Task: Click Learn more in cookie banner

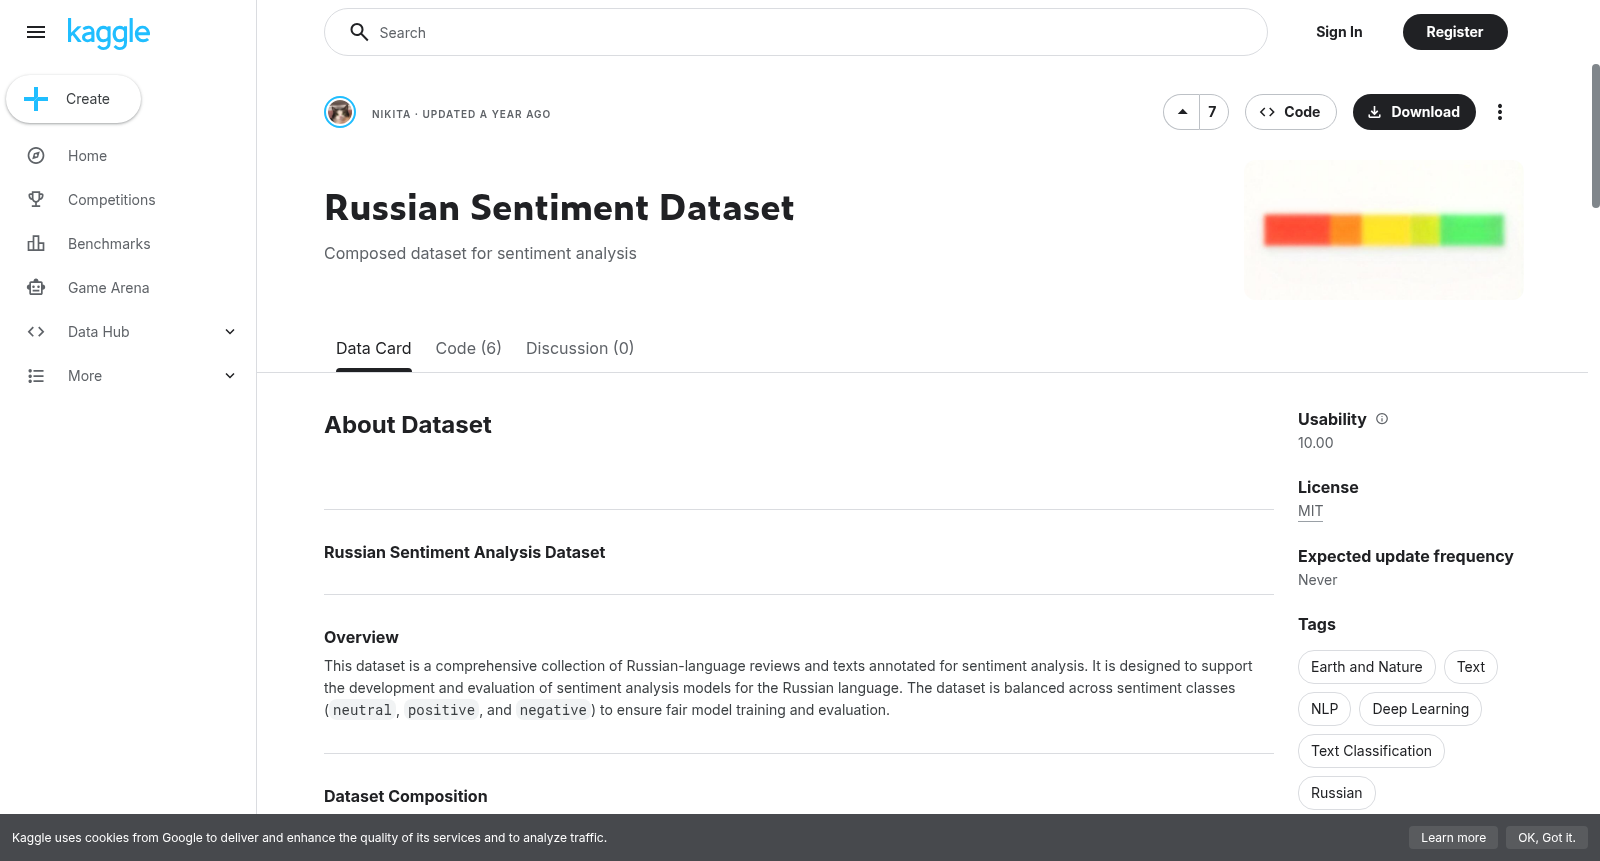Action: point(1453,838)
